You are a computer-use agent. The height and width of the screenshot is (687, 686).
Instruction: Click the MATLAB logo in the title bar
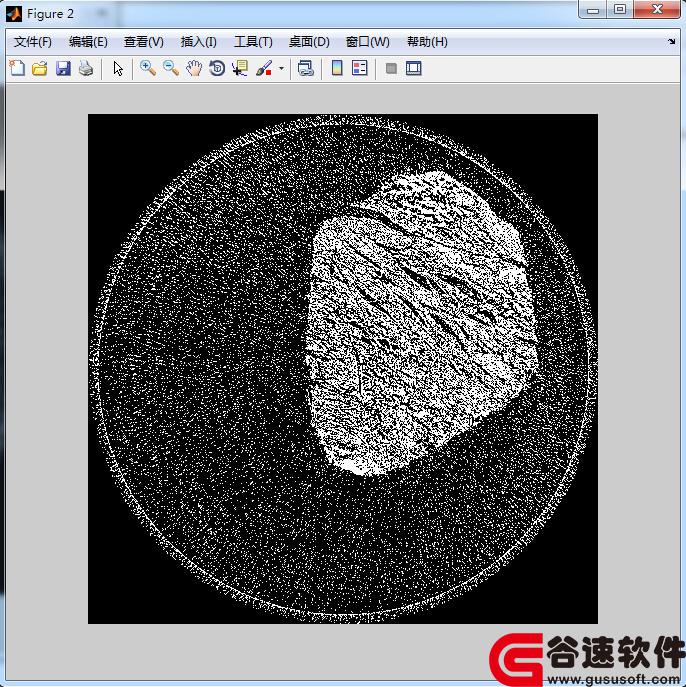pos(14,14)
